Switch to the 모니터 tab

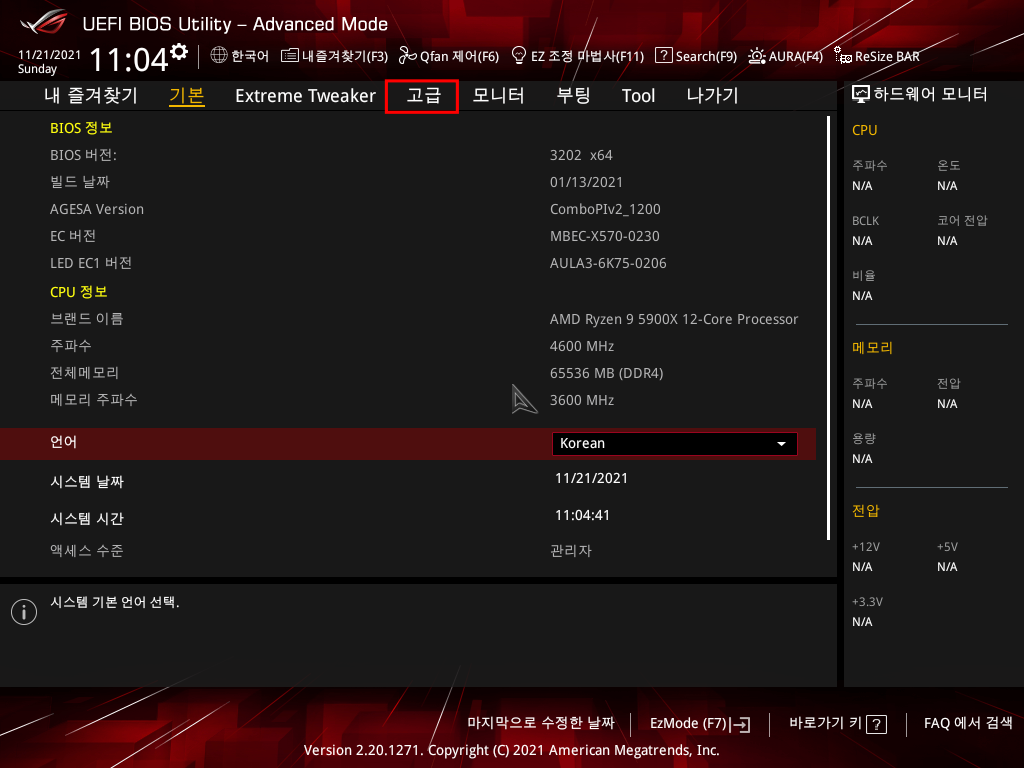pyautogui.click(x=498, y=95)
